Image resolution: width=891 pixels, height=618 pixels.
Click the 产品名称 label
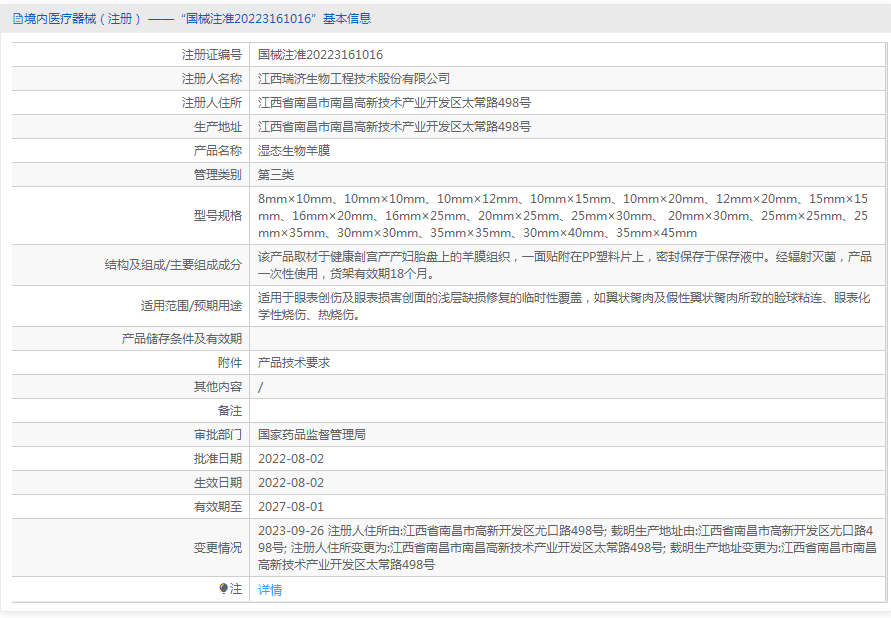tap(218, 151)
